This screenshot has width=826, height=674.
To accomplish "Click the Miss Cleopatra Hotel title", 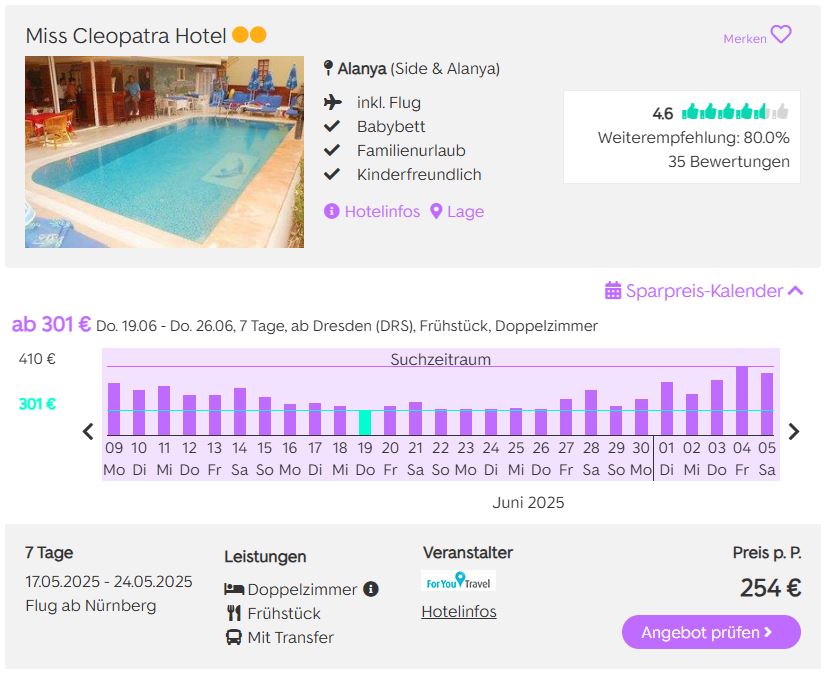I will click(126, 36).
